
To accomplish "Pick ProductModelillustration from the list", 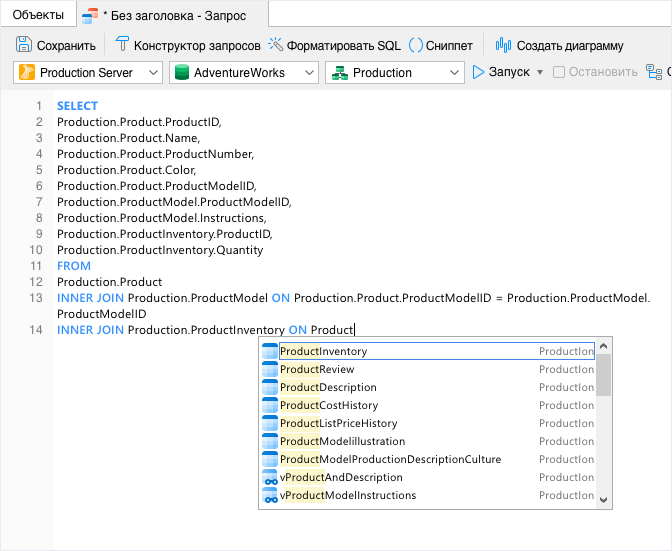I will [x=437, y=441].
